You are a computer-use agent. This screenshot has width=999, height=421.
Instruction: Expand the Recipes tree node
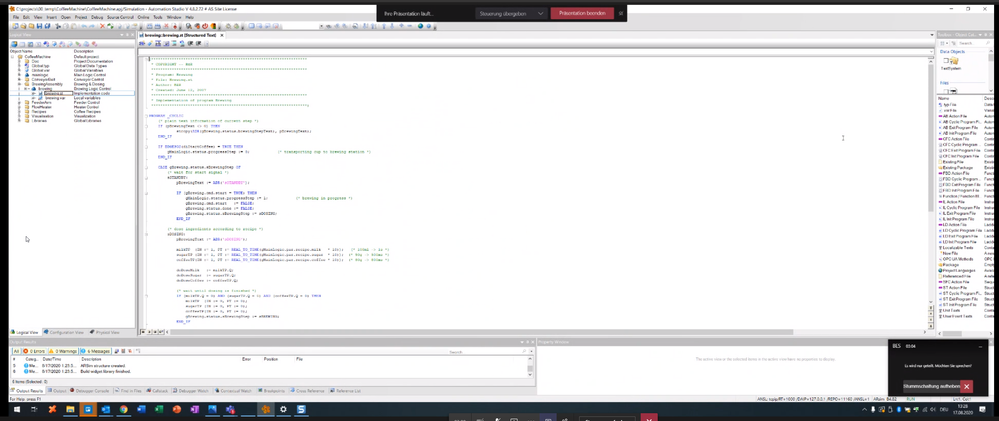click(20, 111)
